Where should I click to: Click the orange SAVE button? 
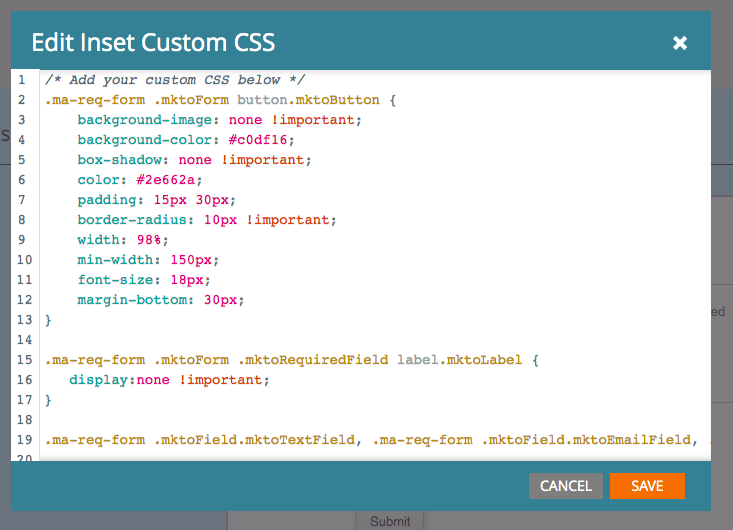[x=647, y=486]
